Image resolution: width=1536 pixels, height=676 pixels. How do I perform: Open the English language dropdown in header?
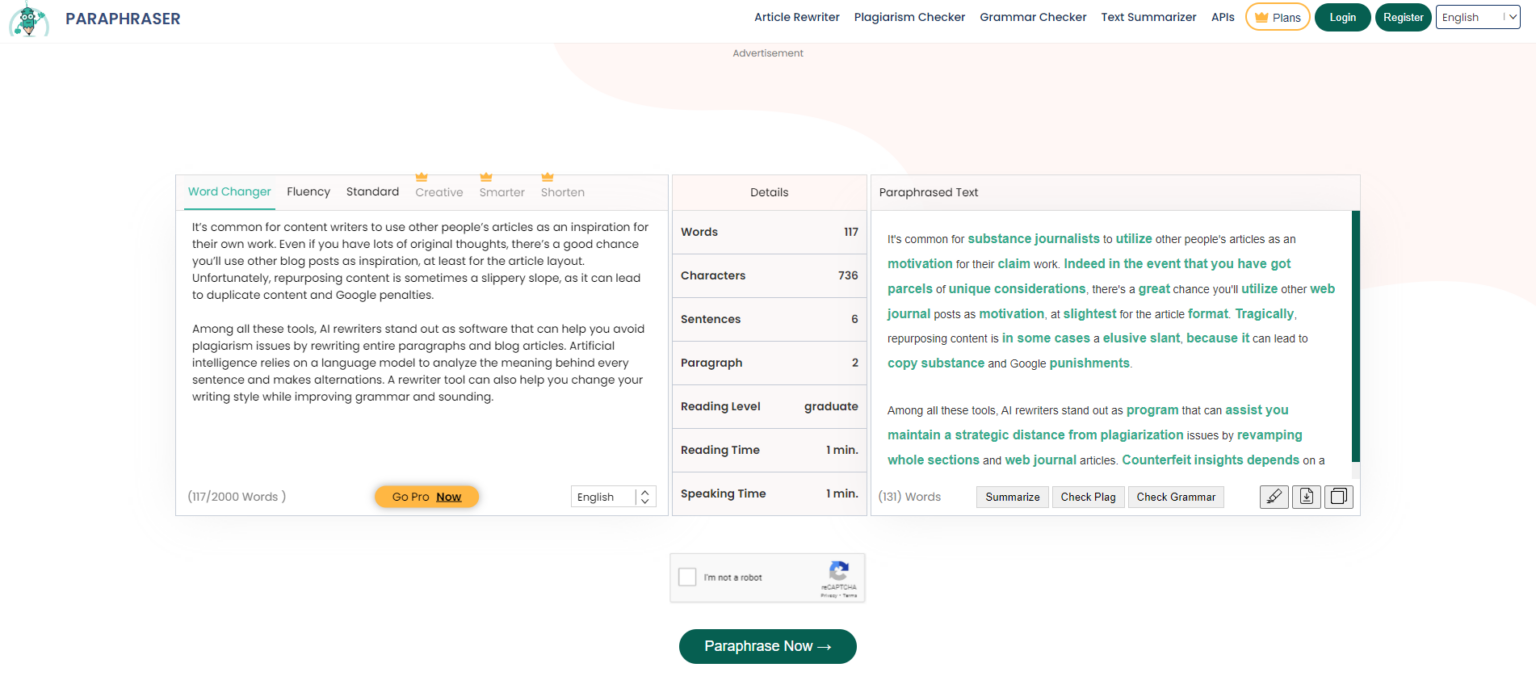click(1477, 17)
